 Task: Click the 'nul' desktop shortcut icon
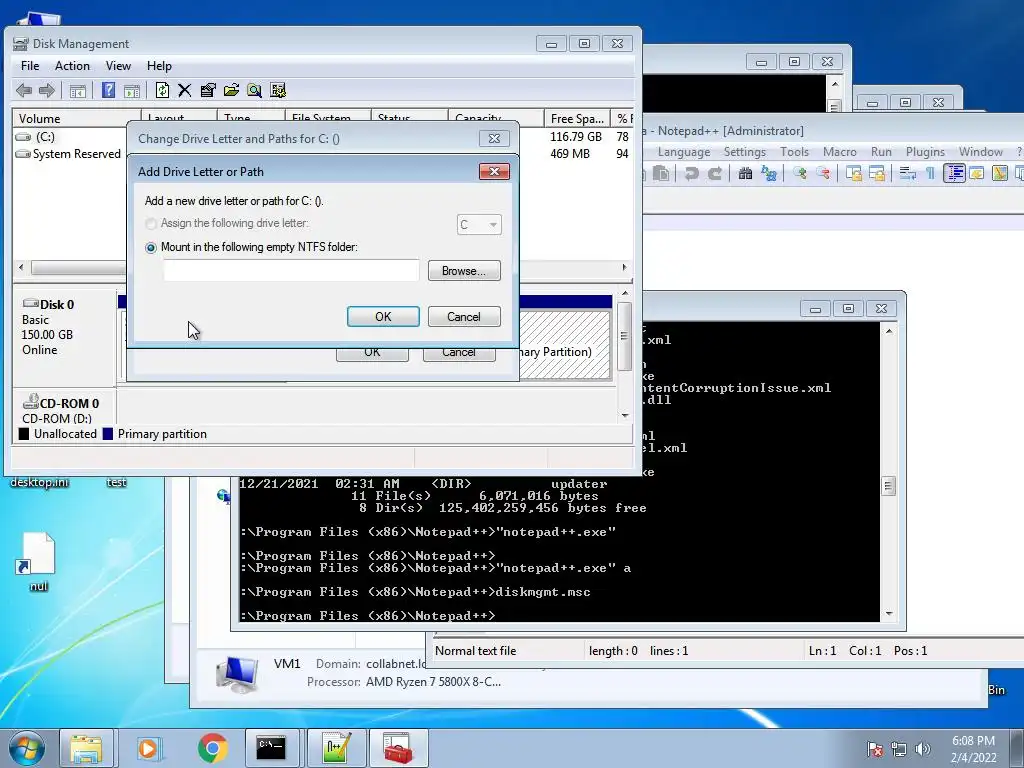pyautogui.click(x=38, y=562)
